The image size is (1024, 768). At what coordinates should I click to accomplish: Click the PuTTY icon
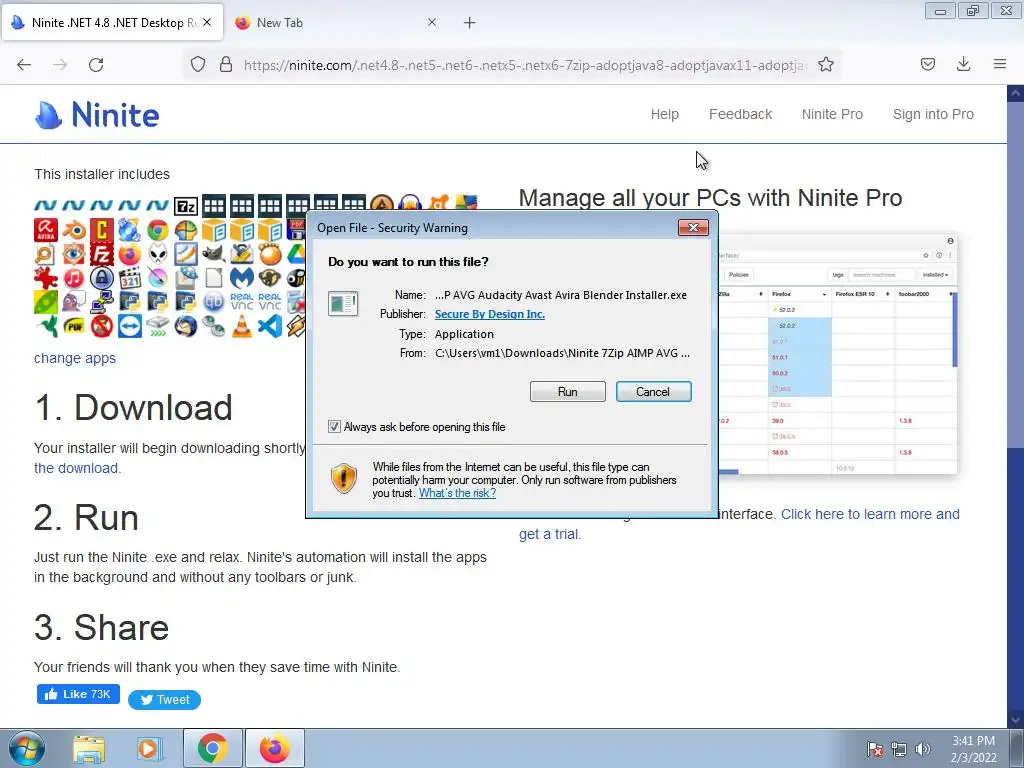(x=102, y=302)
